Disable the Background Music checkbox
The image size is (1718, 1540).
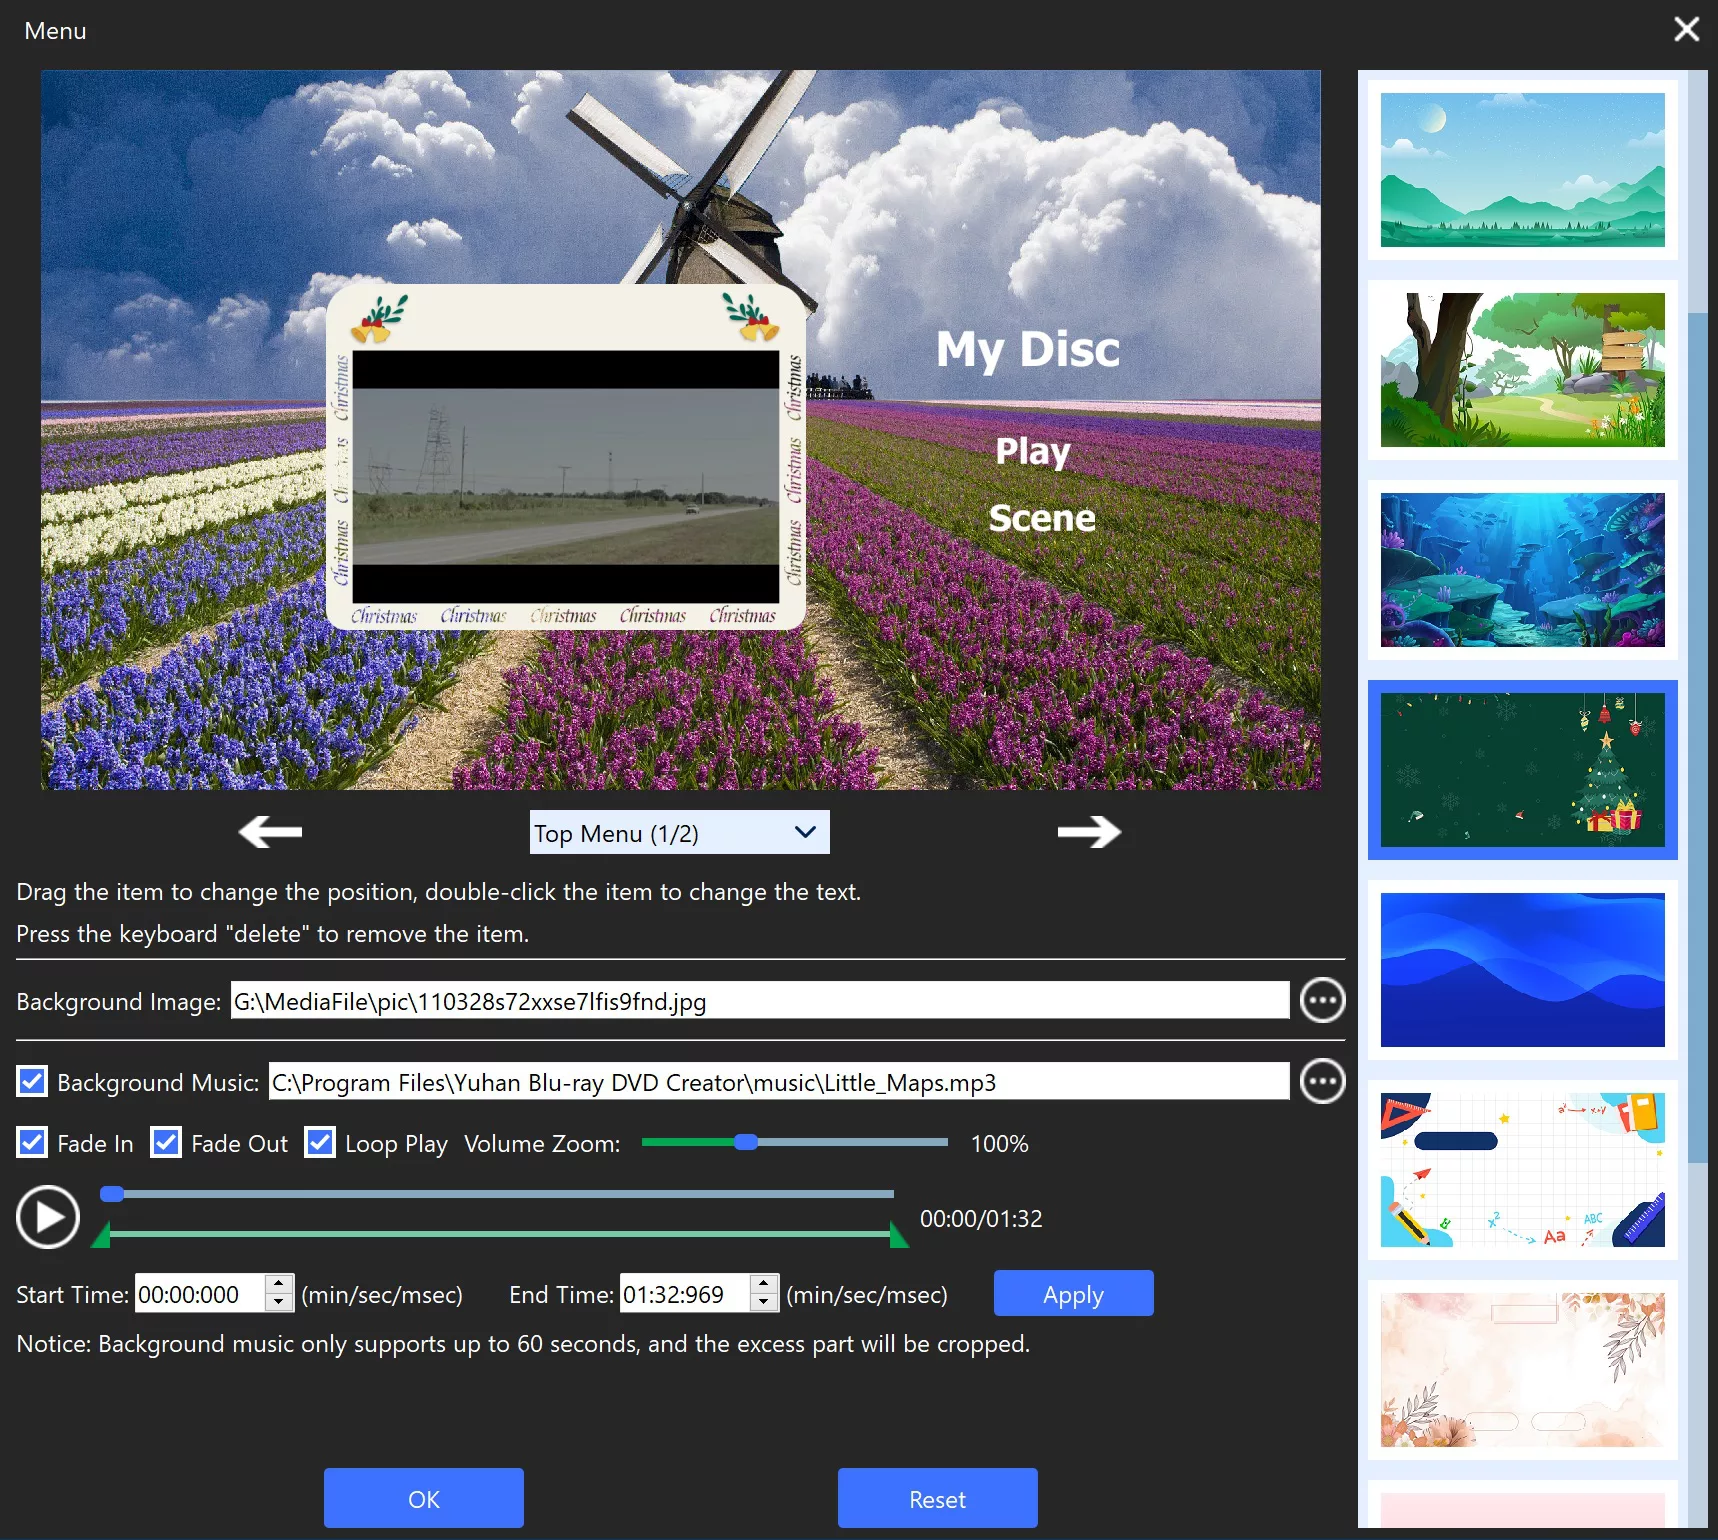pos(32,1081)
